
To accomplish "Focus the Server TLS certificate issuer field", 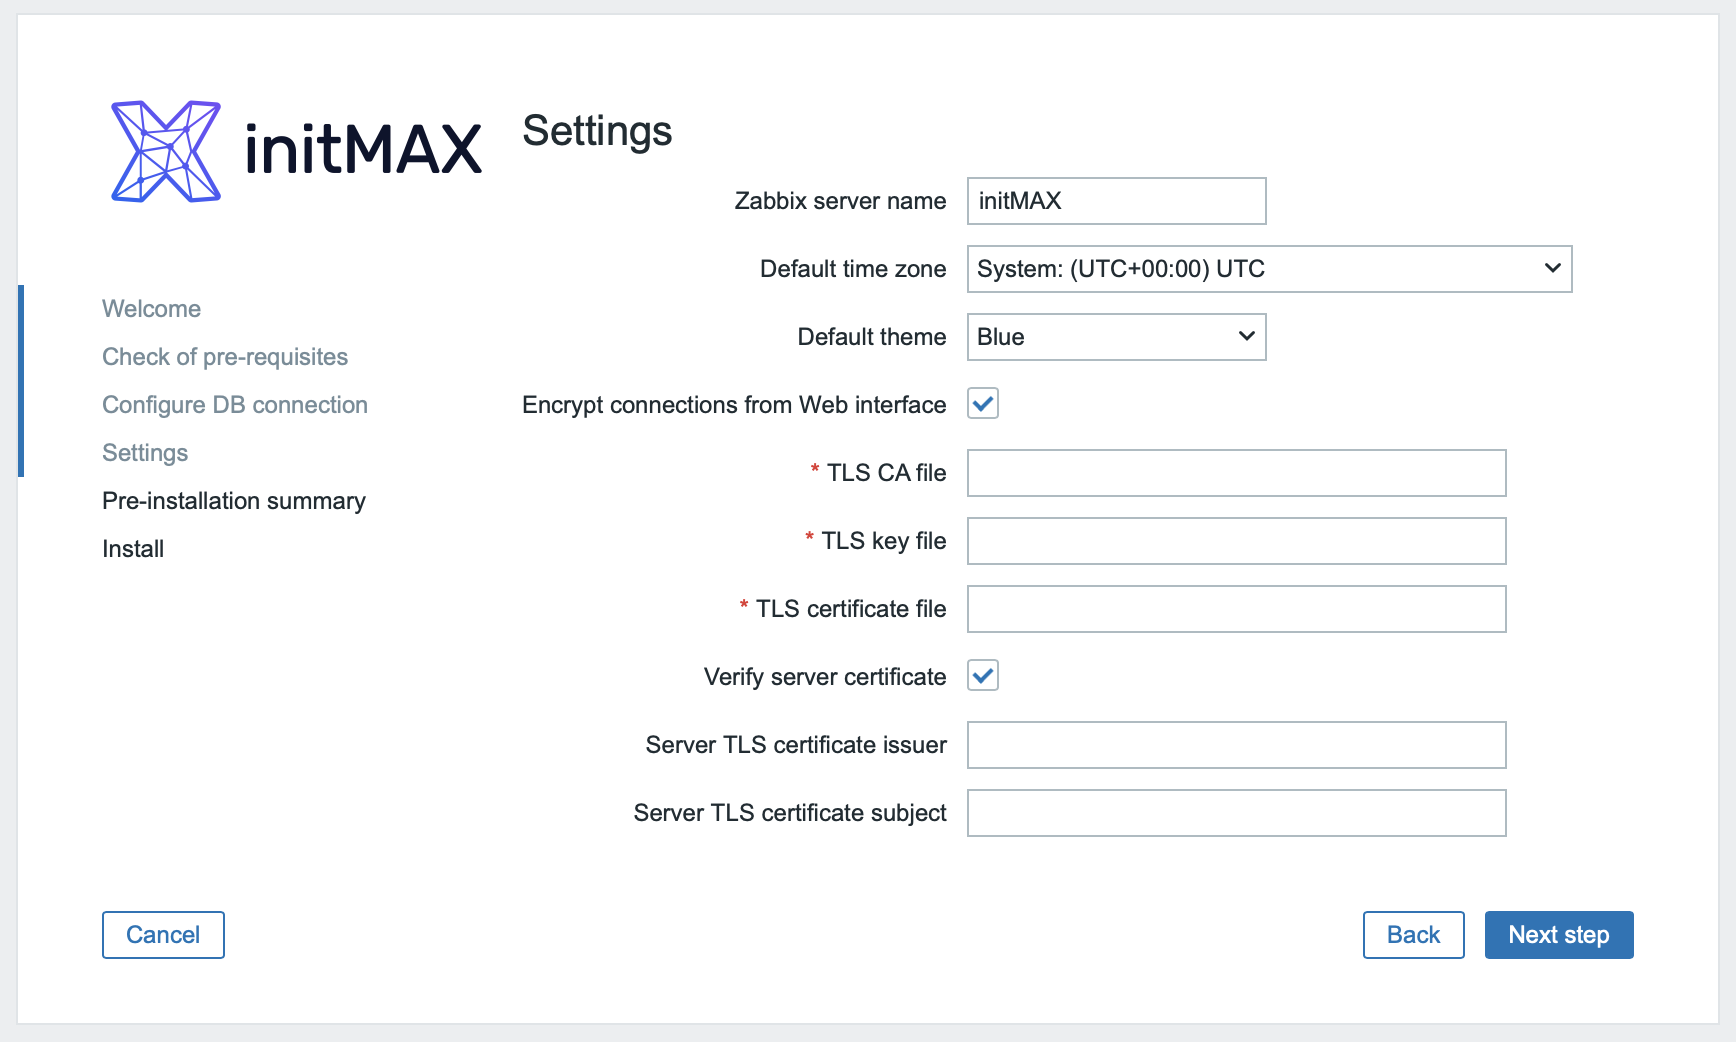I will [x=1236, y=745].
